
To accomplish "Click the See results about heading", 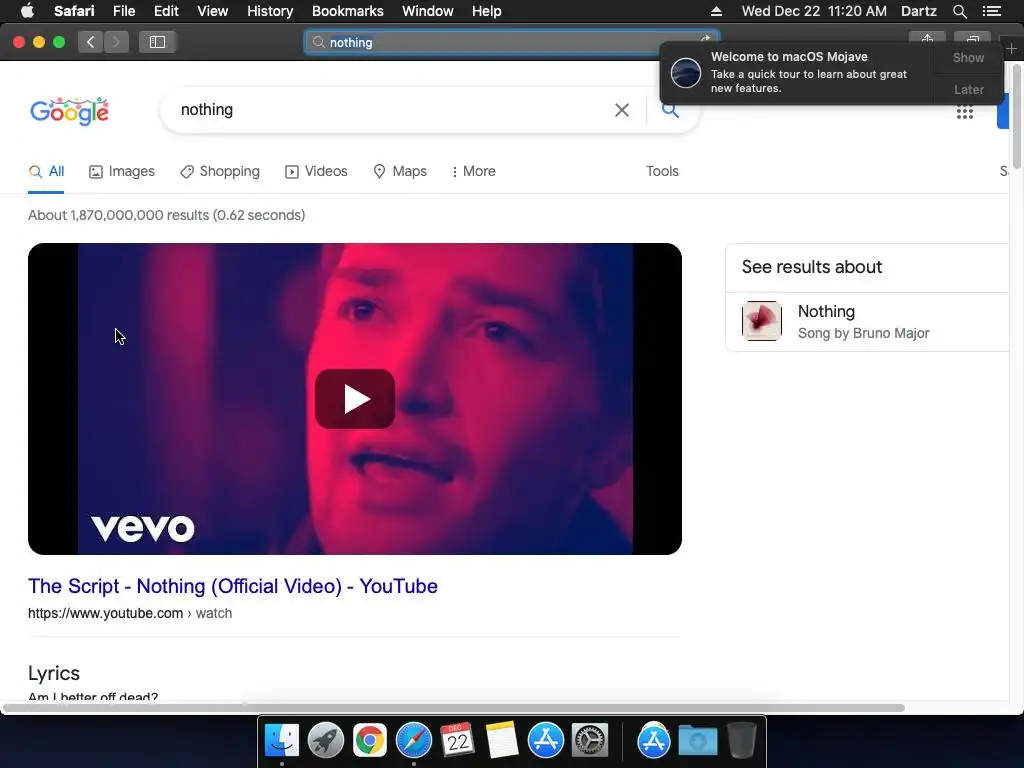I will pos(812,266).
